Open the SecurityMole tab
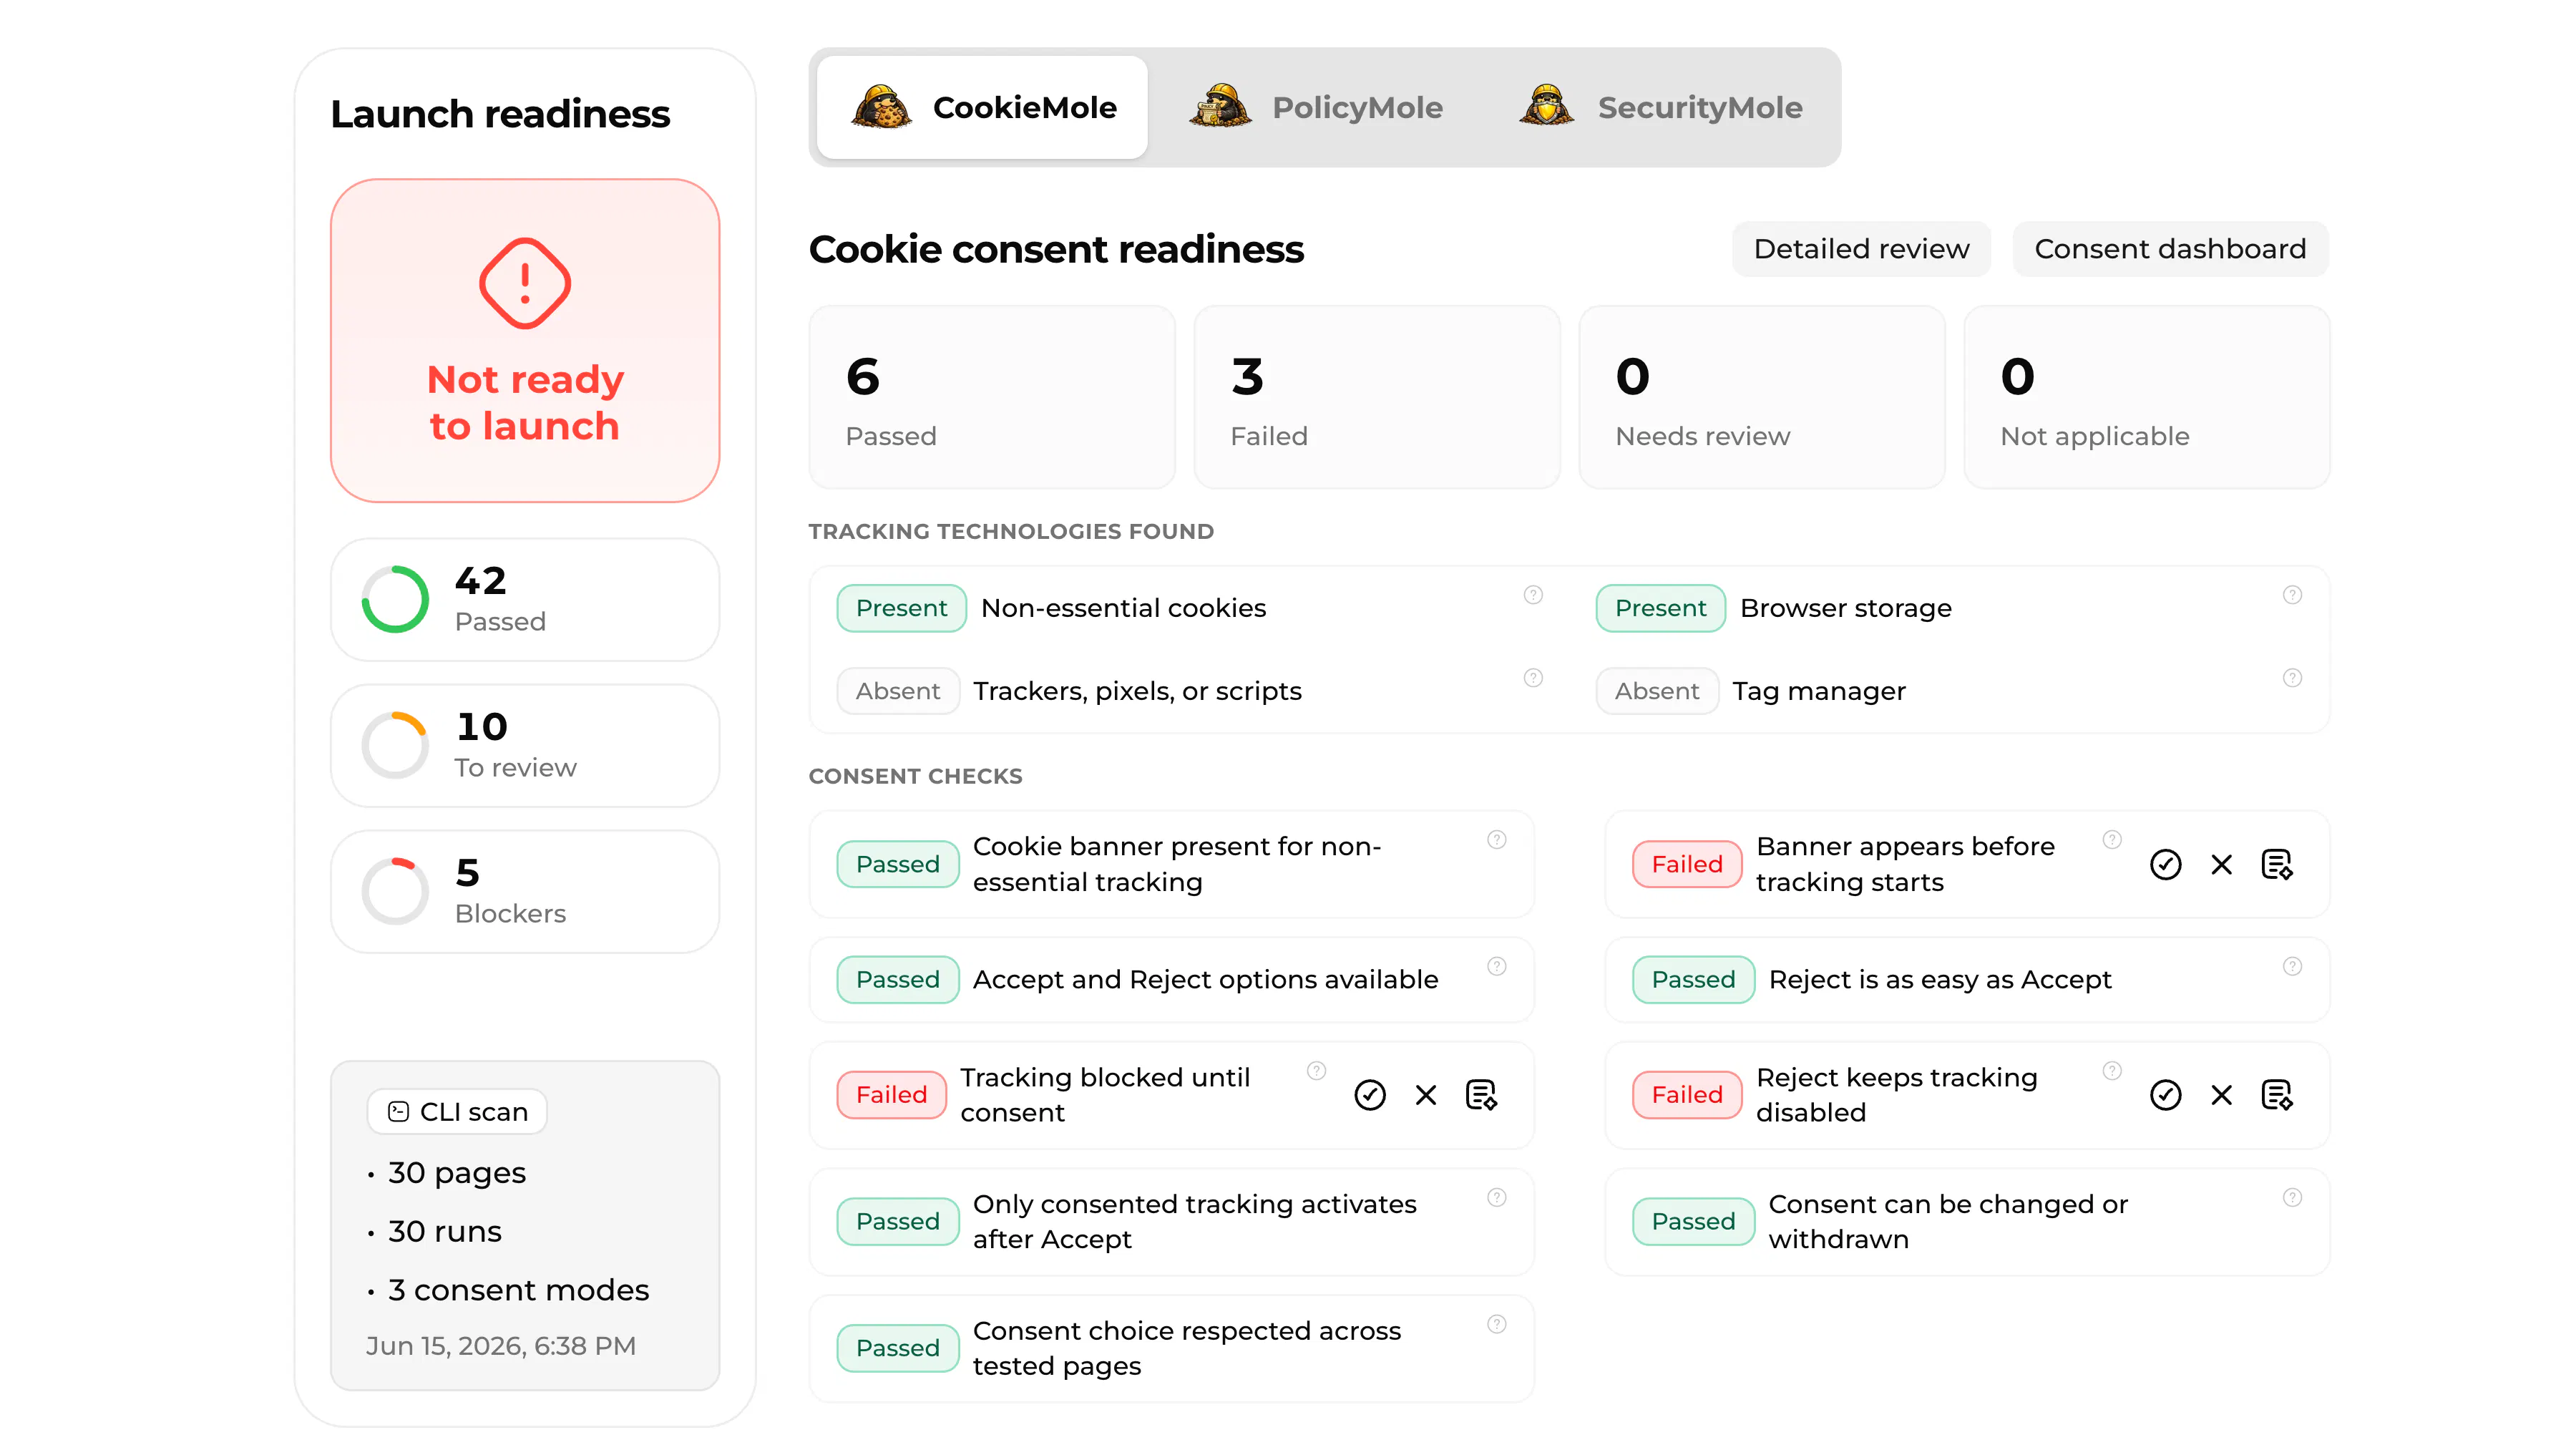This screenshot has width=2576, height=1450. (x=1660, y=107)
